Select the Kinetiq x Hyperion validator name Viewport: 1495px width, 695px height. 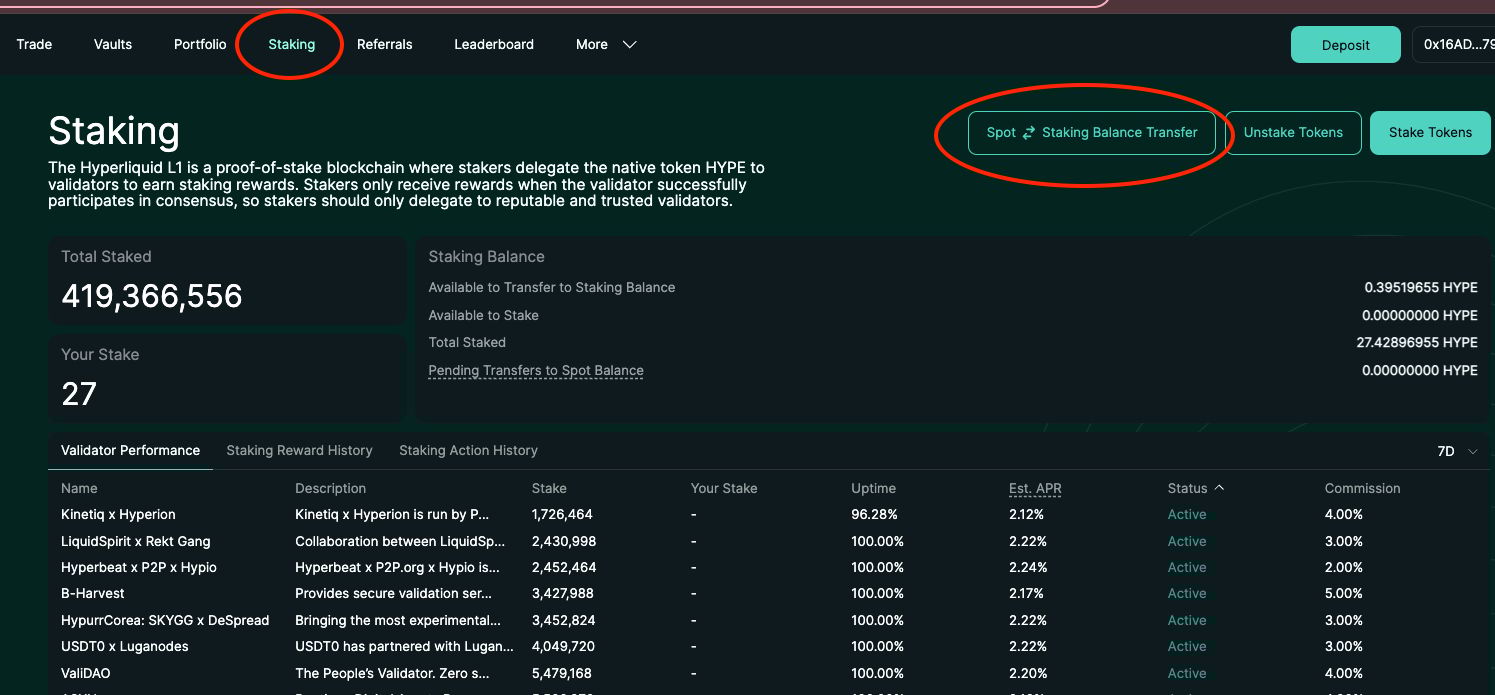(x=118, y=514)
